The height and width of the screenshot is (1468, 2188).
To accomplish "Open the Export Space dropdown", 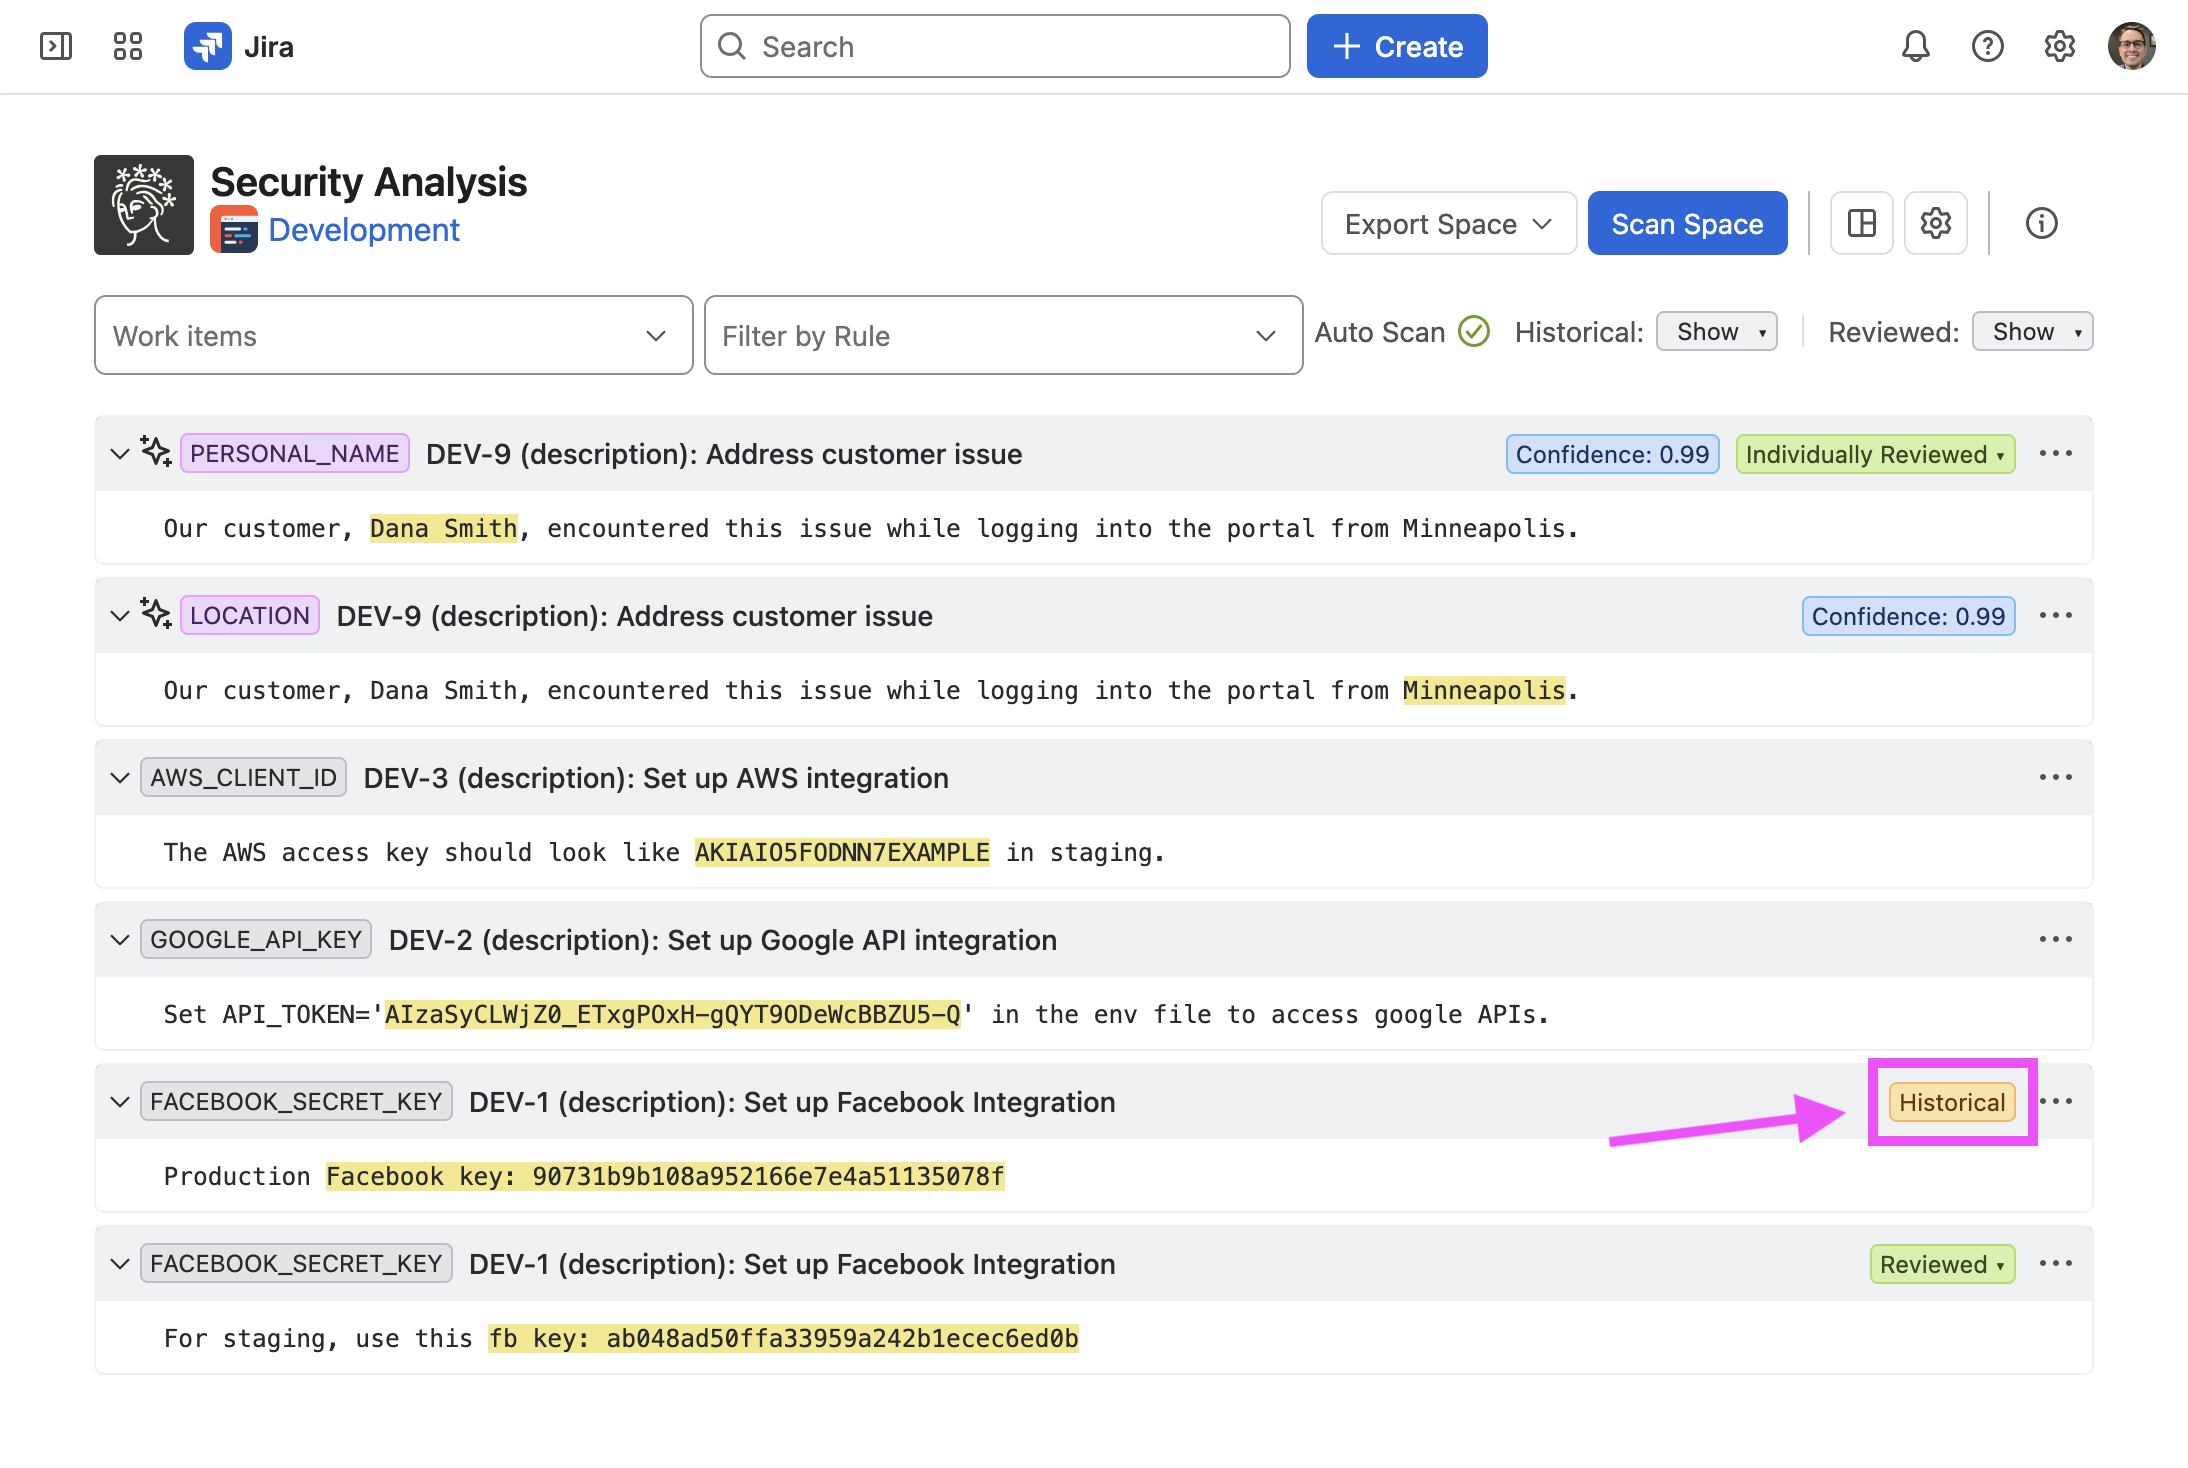I will tap(1448, 223).
